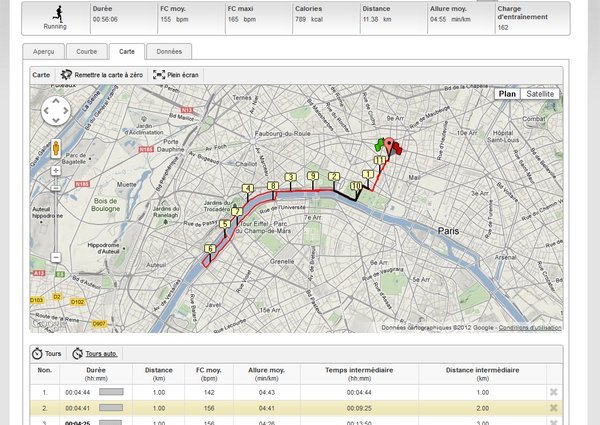Screen dimensions: 600x425
Task: Select the Tours auto. link
Action: click(101, 354)
